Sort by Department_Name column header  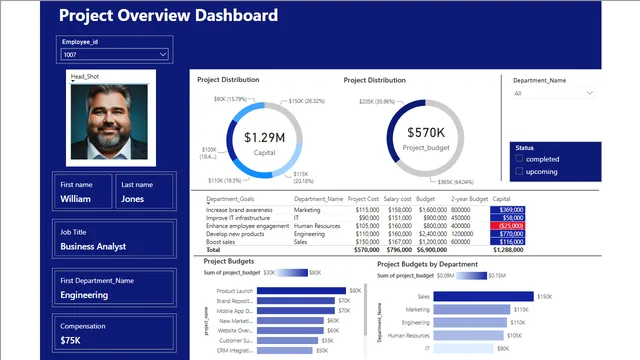[318, 199]
